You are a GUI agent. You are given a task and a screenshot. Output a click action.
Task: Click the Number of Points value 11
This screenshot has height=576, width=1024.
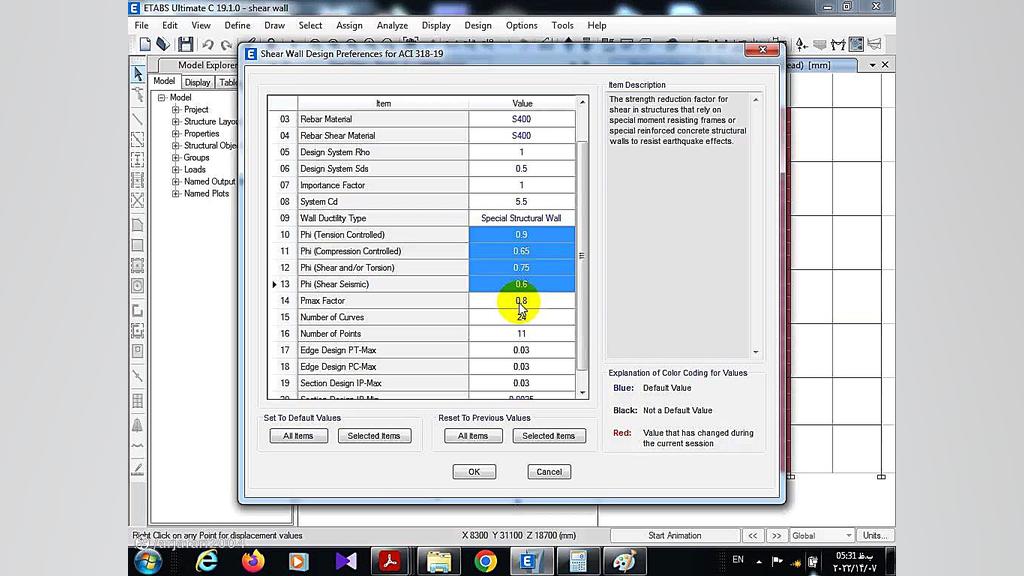522,334
